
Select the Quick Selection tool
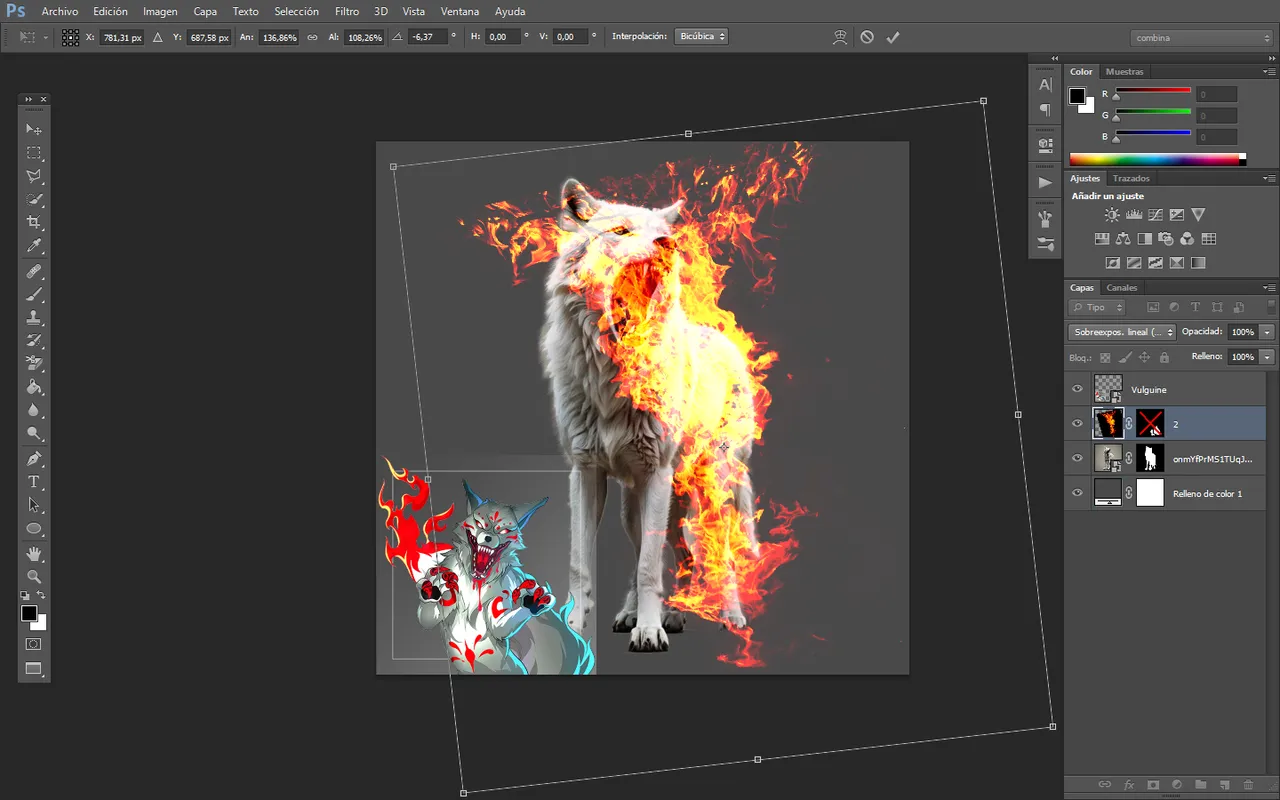(x=34, y=199)
